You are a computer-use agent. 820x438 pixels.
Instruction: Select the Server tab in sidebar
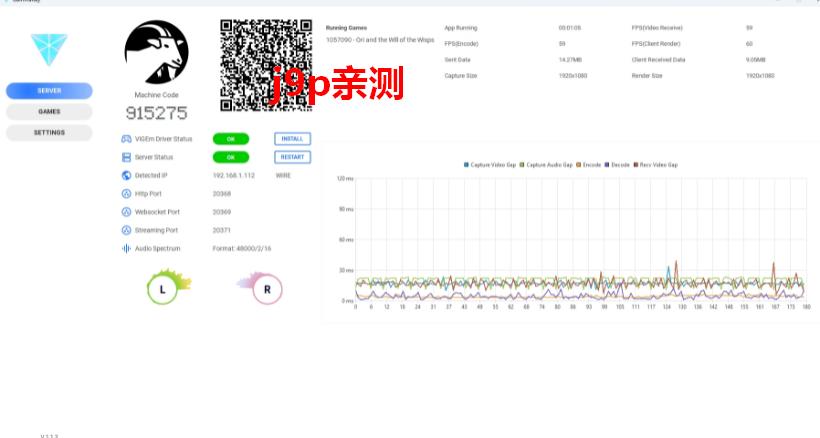[49, 91]
